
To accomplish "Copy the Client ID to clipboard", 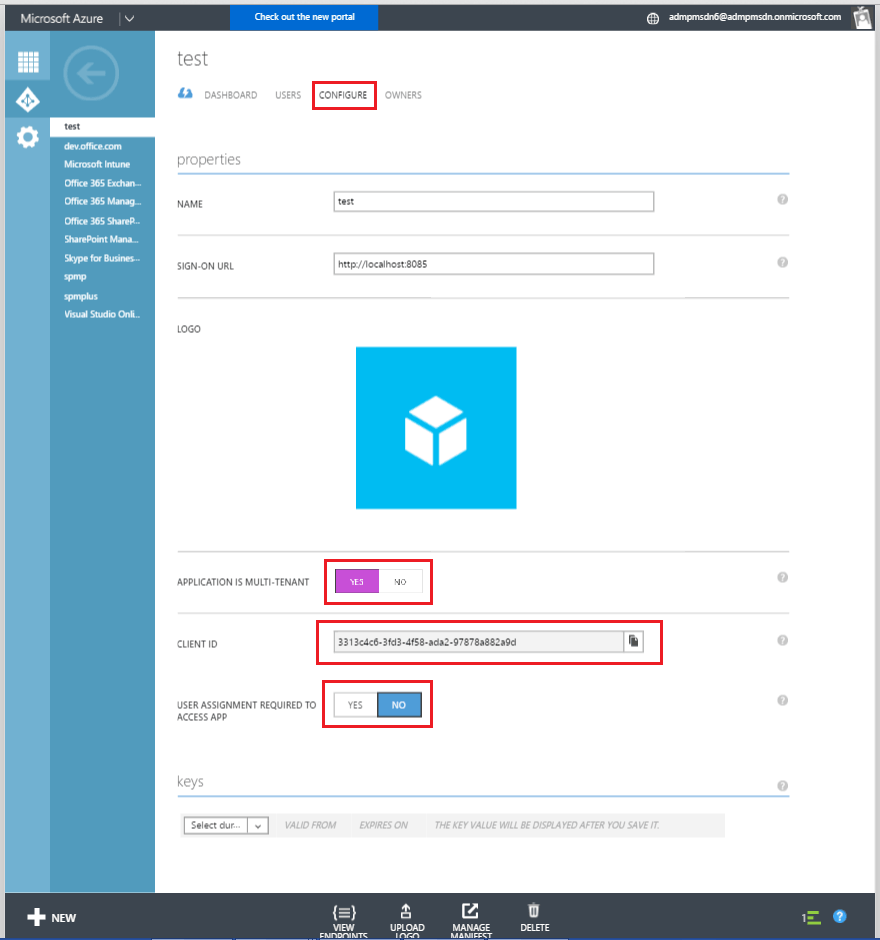I will coord(633,641).
